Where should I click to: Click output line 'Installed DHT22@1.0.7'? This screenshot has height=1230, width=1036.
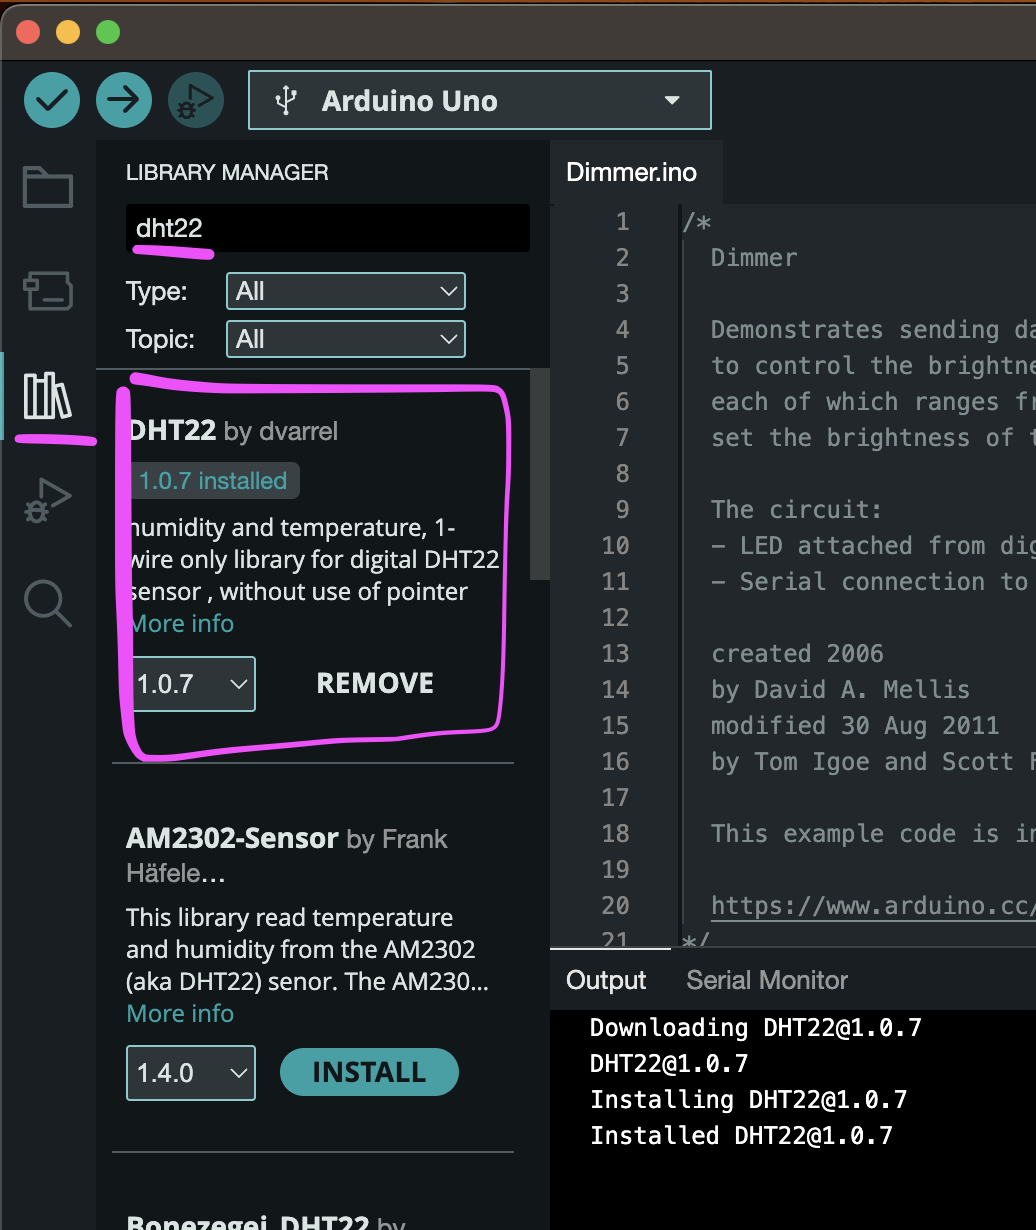tap(741, 1136)
